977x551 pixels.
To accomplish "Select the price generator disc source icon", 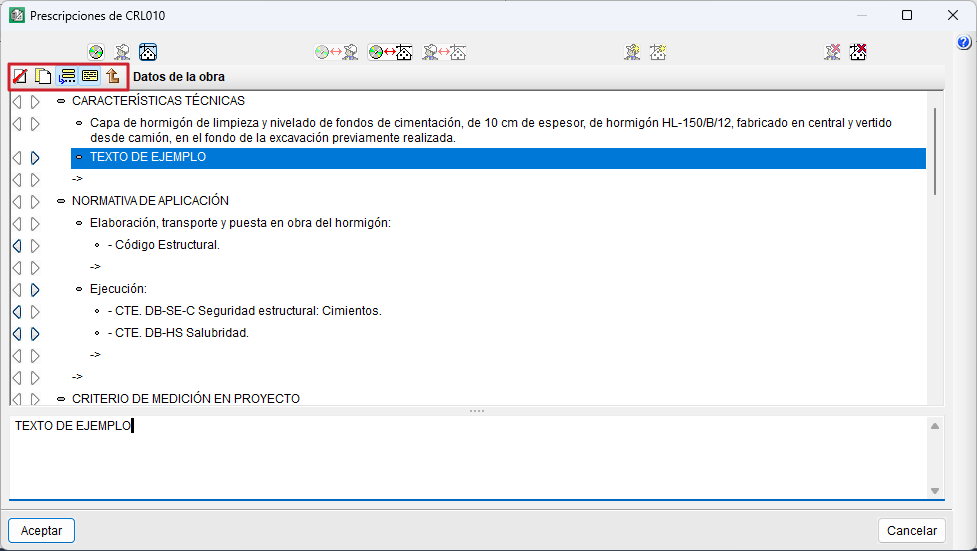I will click(x=96, y=52).
